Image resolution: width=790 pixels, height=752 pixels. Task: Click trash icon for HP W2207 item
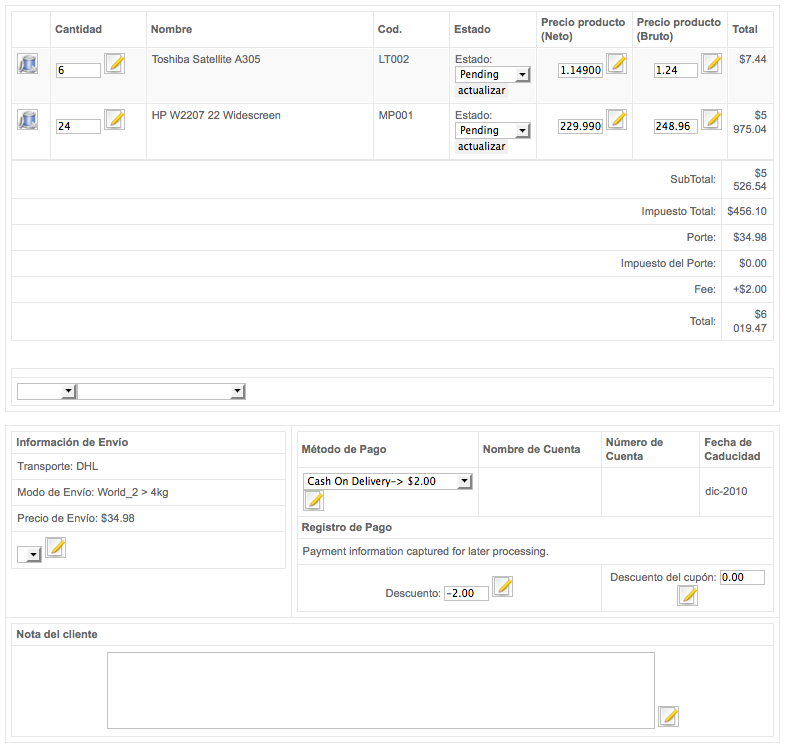click(28, 120)
